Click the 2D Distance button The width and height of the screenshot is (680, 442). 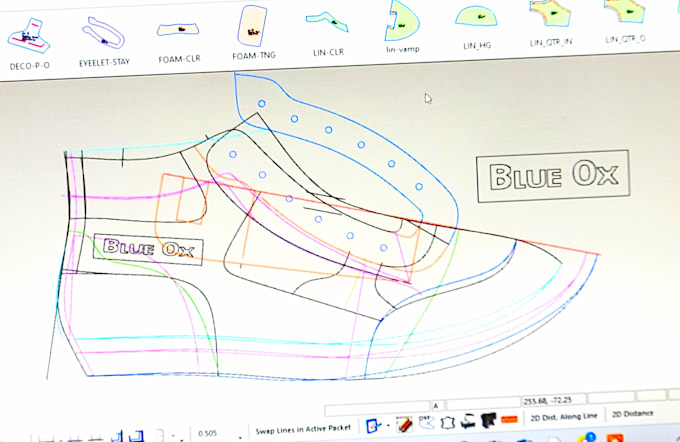tap(632, 414)
